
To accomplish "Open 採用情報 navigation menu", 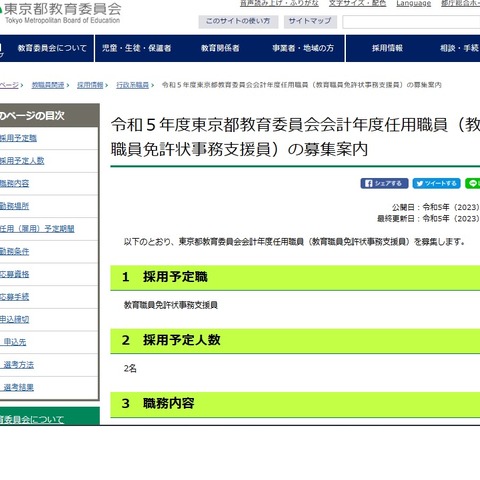I will pyautogui.click(x=387, y=48).
